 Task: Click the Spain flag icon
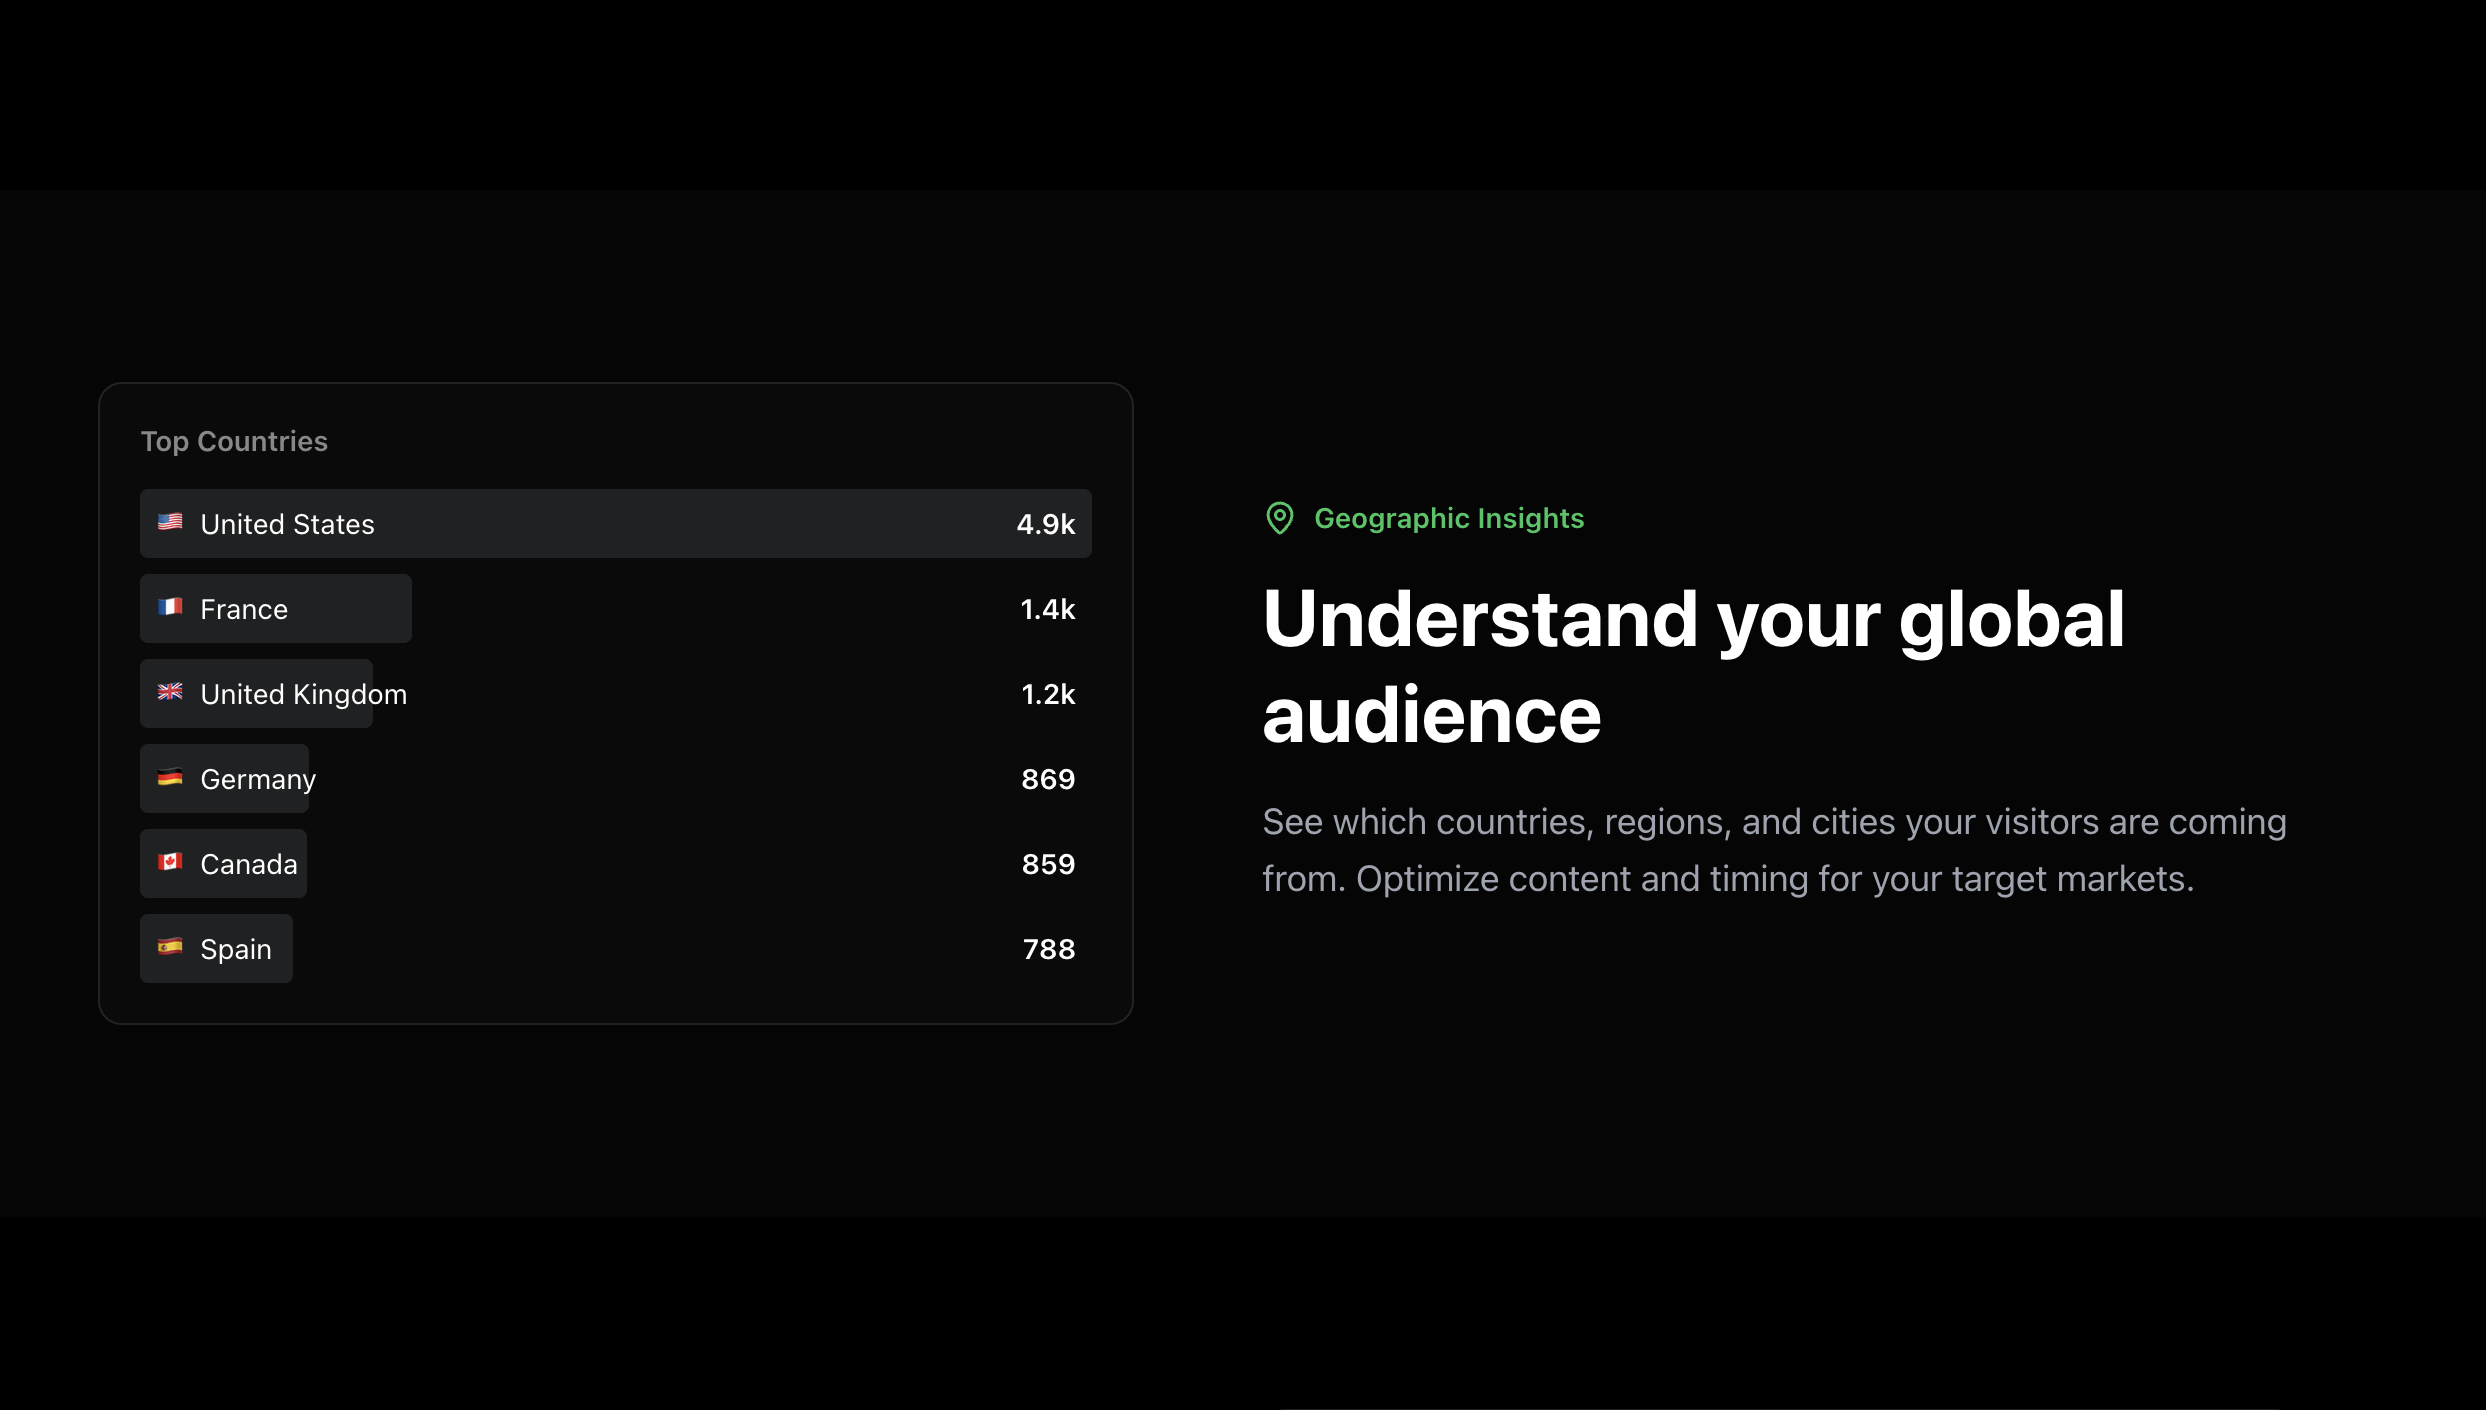click(x=170, y=947)
